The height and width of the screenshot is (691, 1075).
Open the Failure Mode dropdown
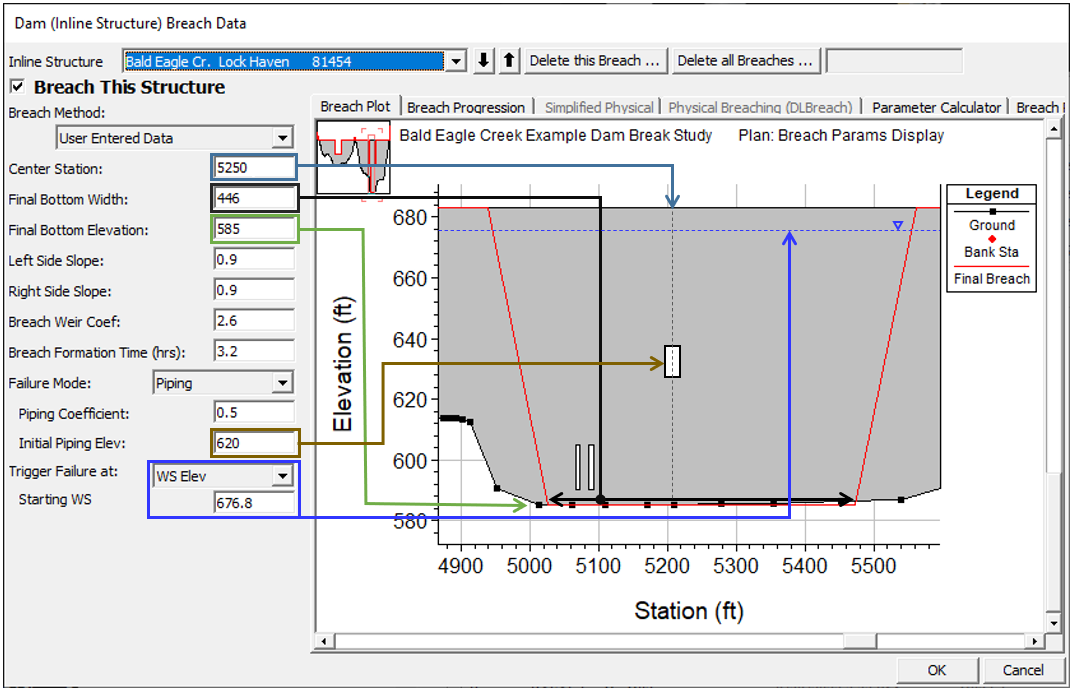pos(283,383)
